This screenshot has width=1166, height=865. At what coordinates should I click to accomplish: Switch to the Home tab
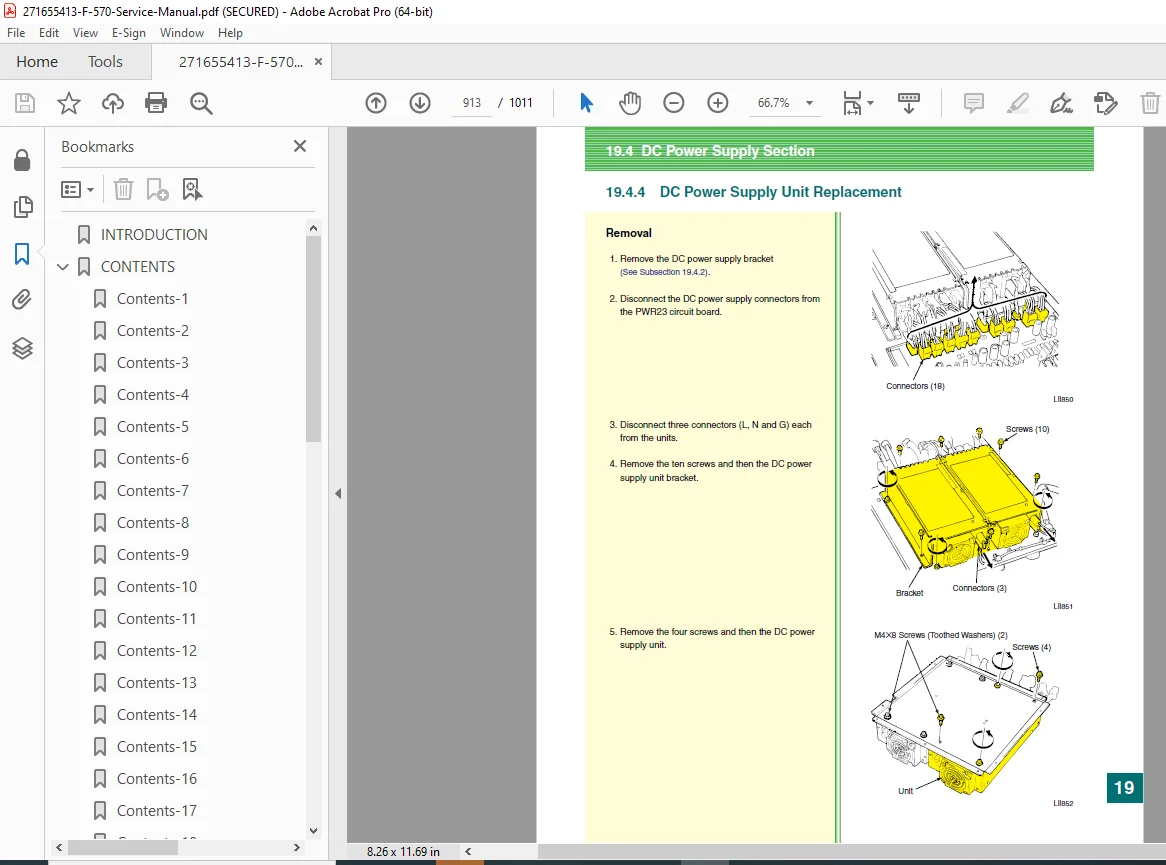[37, 62]
